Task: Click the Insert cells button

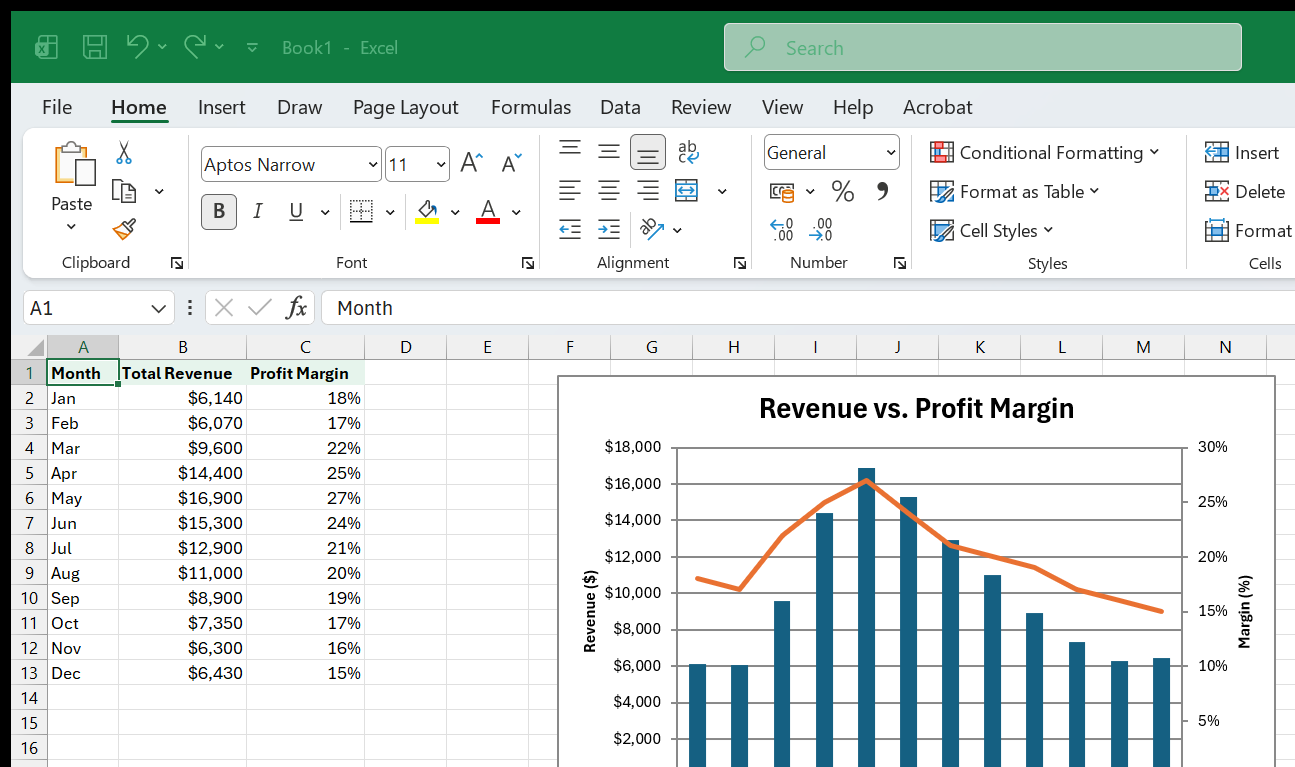Action: 1242,152
